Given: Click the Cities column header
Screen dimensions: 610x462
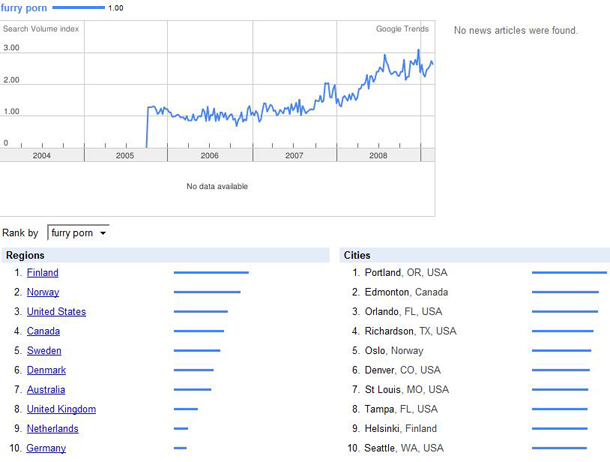Looking at the screenshot, I should pyautogui.click(x=357, y=255).
